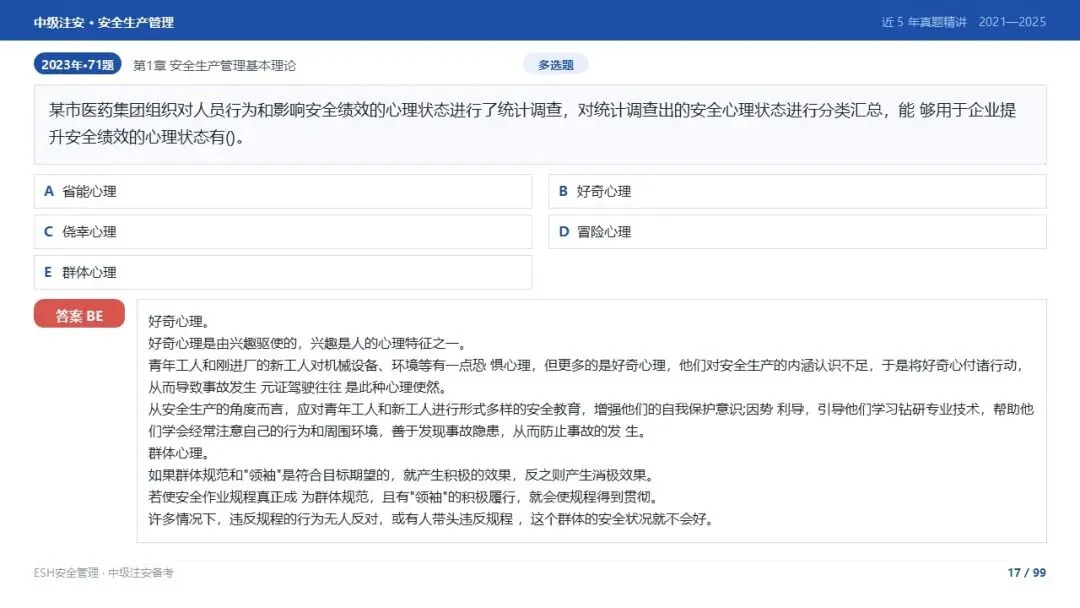Viewport: 1080px width, 608px height.
Task: Click the red 答案 BE badge
Action: pos(79,315)
